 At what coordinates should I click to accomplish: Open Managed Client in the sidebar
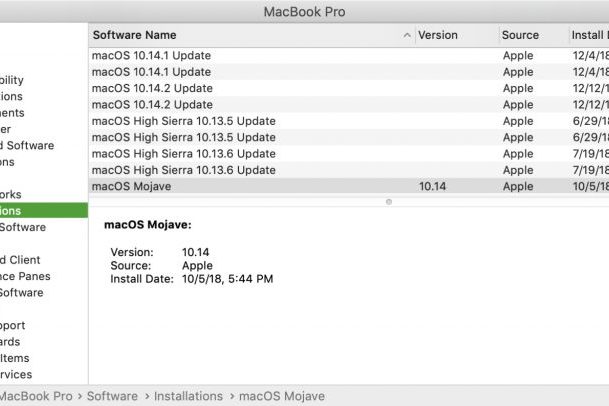[x=25, y=260]
